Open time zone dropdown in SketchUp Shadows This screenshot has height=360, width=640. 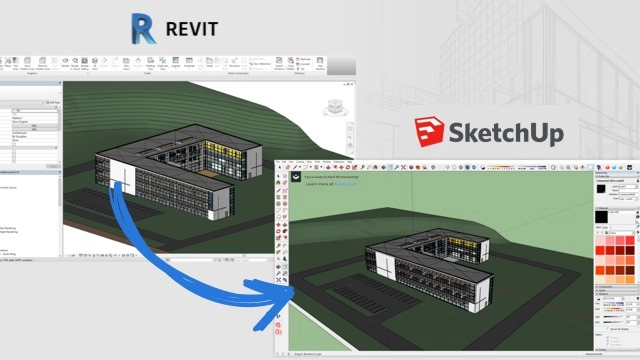613,298
